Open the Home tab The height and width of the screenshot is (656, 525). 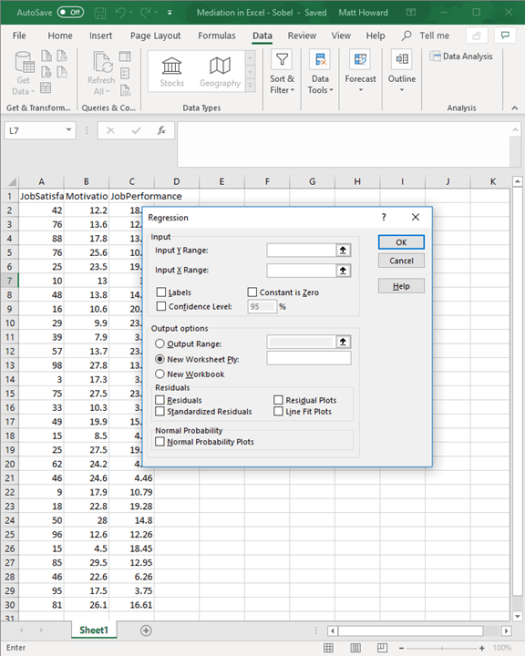point(60,36)
